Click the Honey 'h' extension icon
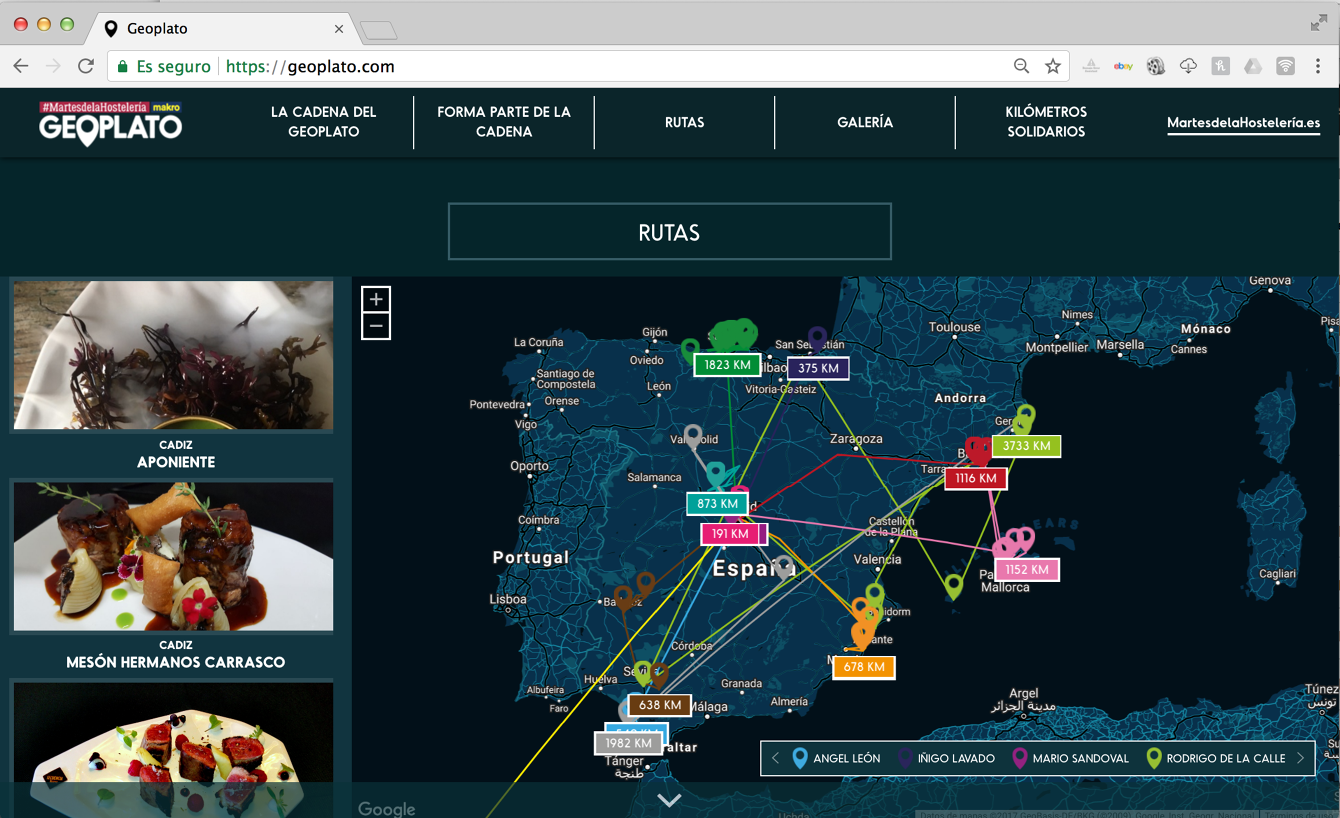 [1220, 66]
